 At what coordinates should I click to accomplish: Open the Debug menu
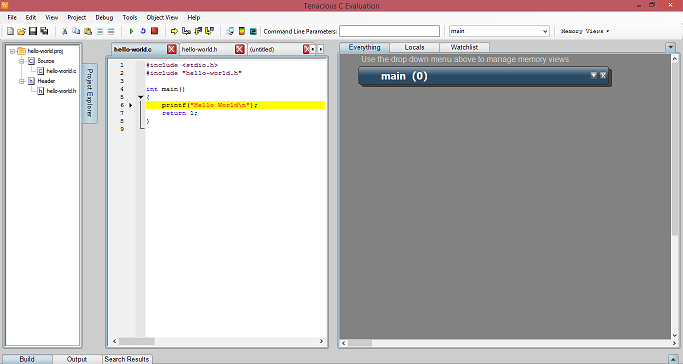tap(104, 17)
